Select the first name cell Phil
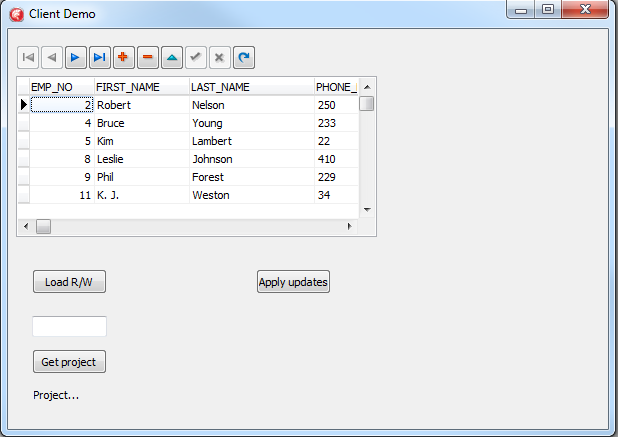Viewport: 618px width, 437px height. pos(142,177)
